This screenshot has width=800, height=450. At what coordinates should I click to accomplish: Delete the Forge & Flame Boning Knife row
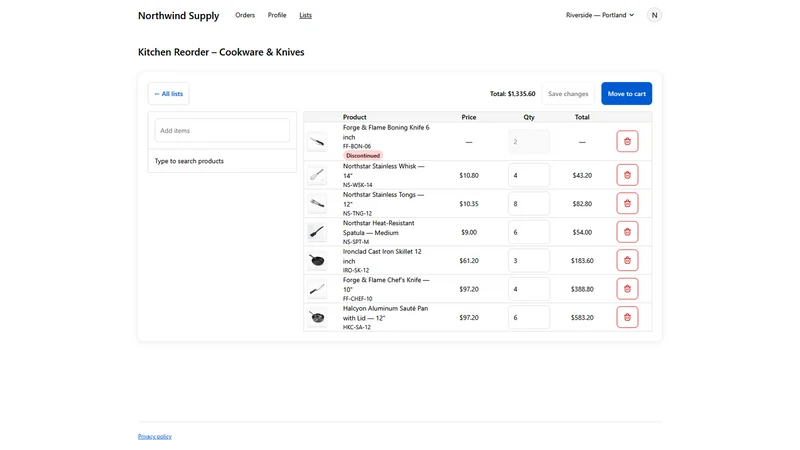coord(627,141)
